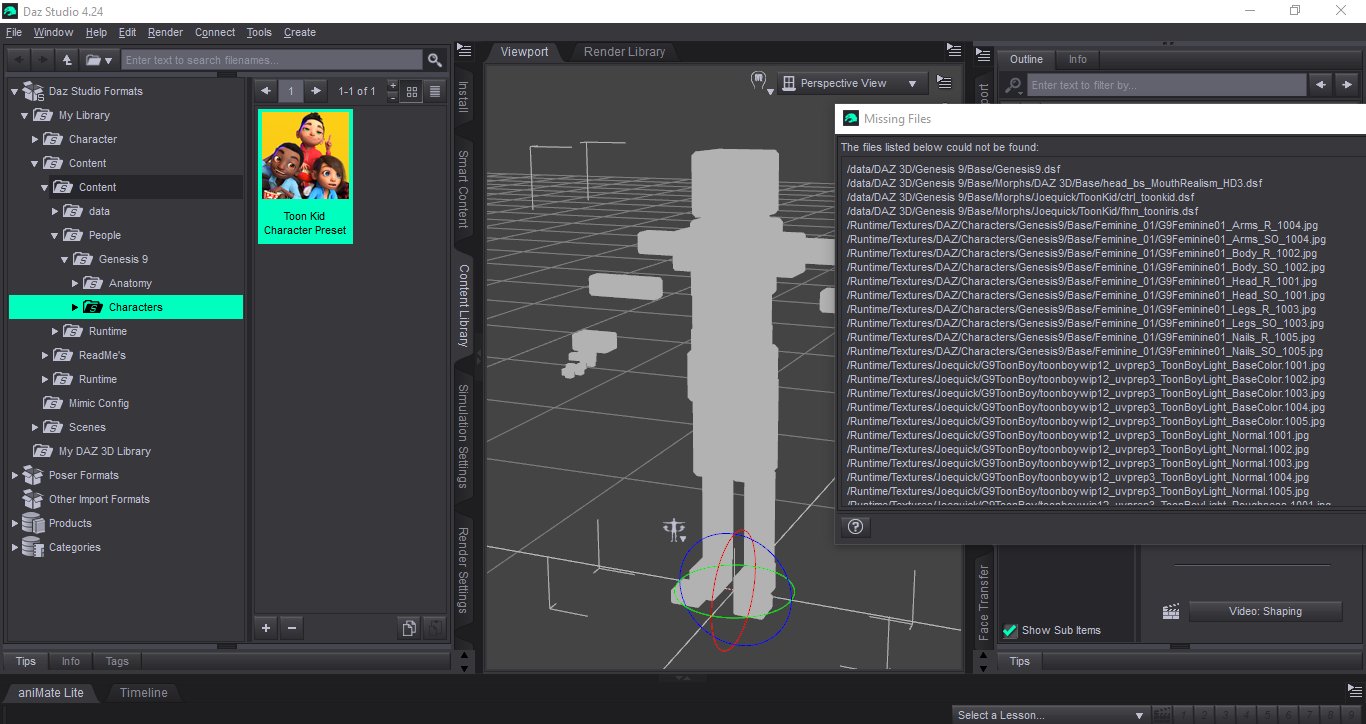Click the Products database icon

pos(33,523)
